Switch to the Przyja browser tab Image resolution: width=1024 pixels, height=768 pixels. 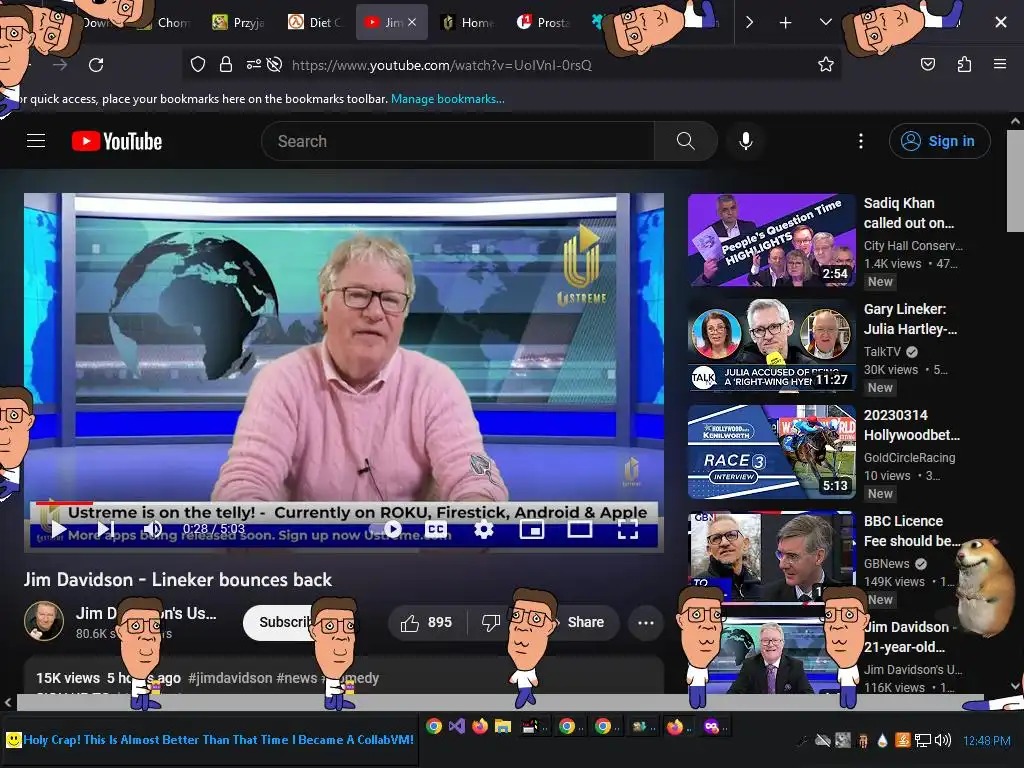coord(239,22)
